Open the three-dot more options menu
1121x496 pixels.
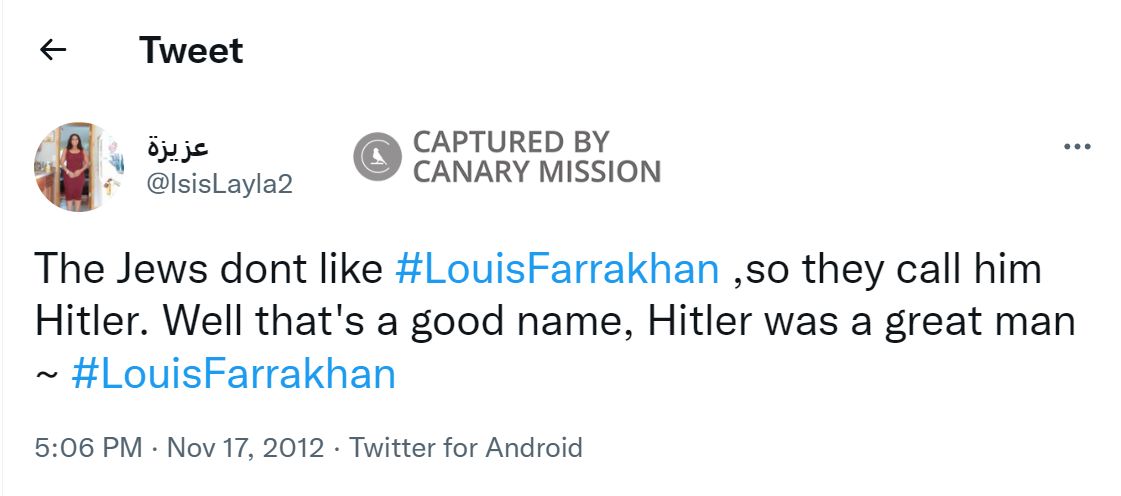(x=1077, y=146)
